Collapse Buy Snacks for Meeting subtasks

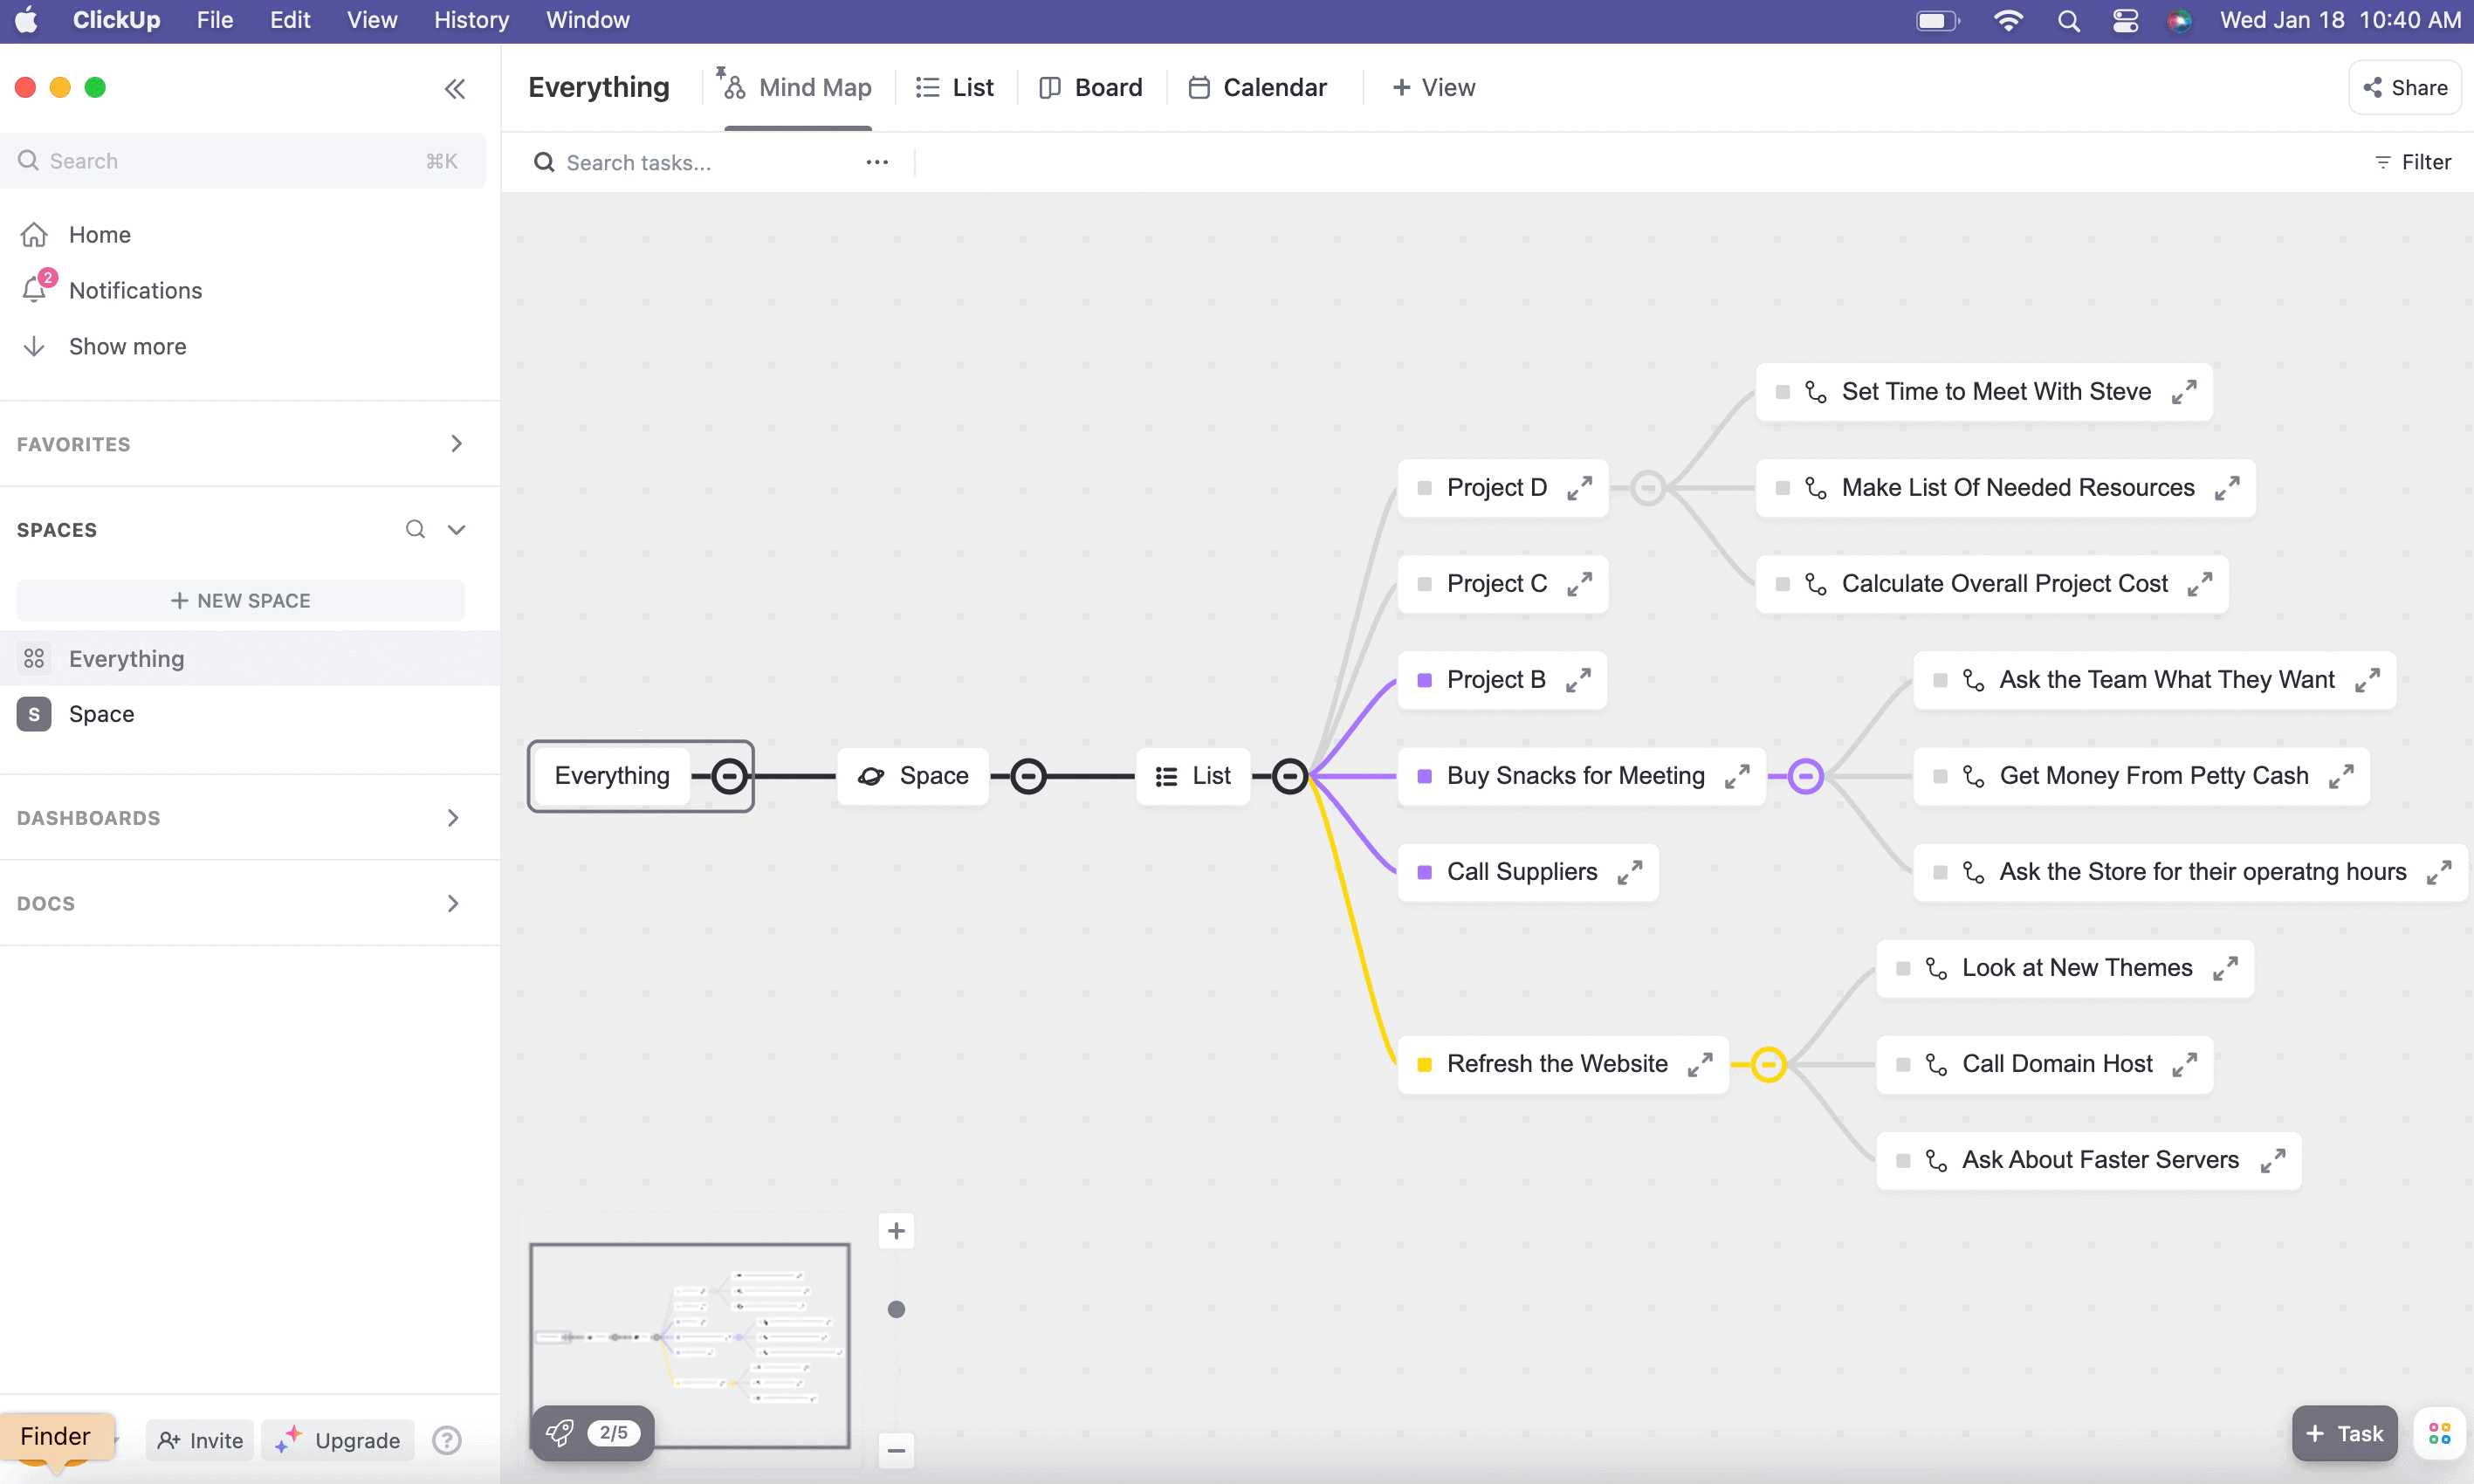[x=1805, y=776]
